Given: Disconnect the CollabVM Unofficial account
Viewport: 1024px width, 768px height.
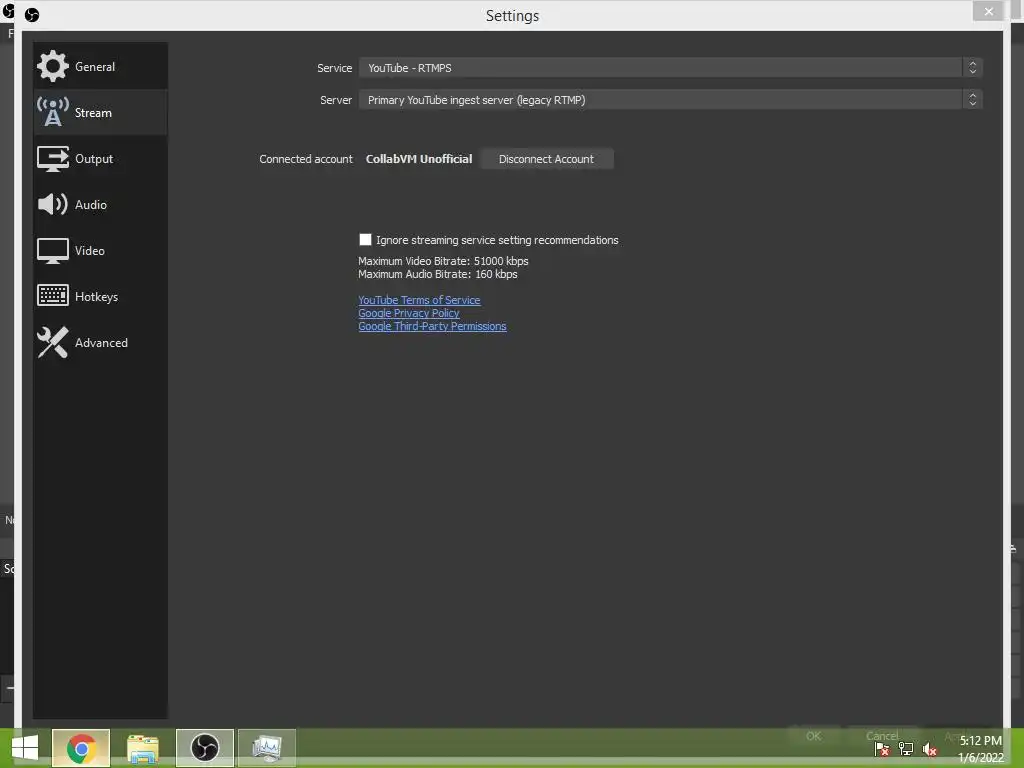Looking at the screenshot, I should 547,159.
